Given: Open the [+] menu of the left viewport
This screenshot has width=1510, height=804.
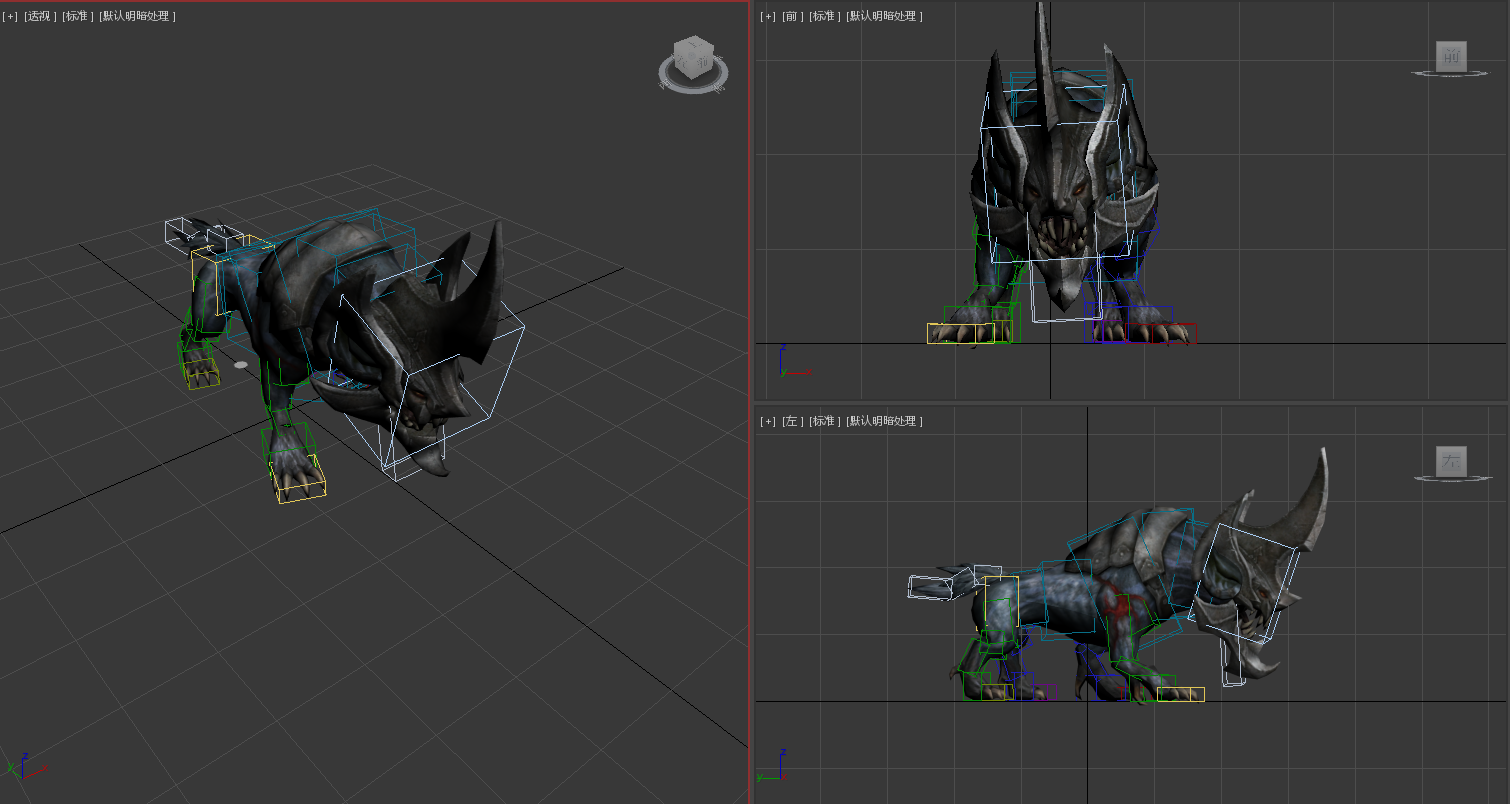Looking at the screenshot, I should coord(767,421).
